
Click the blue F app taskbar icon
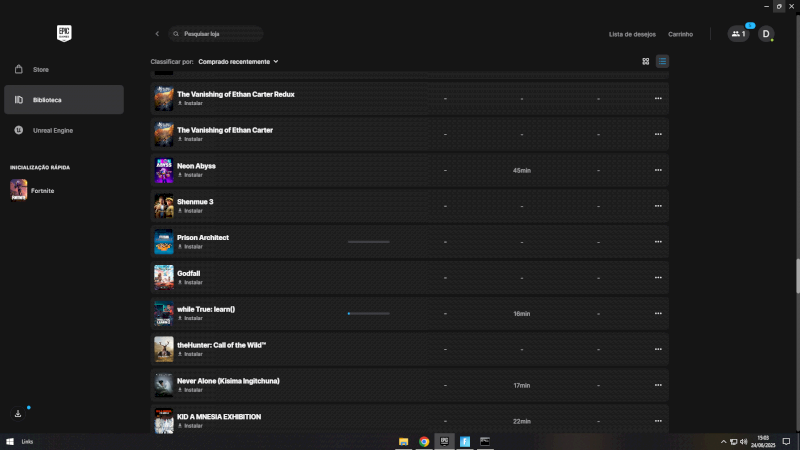(465, 441)
